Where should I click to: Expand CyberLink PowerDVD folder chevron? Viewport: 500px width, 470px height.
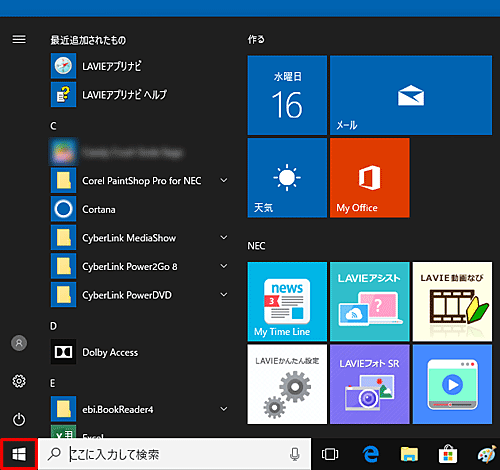tap(224, 295)
